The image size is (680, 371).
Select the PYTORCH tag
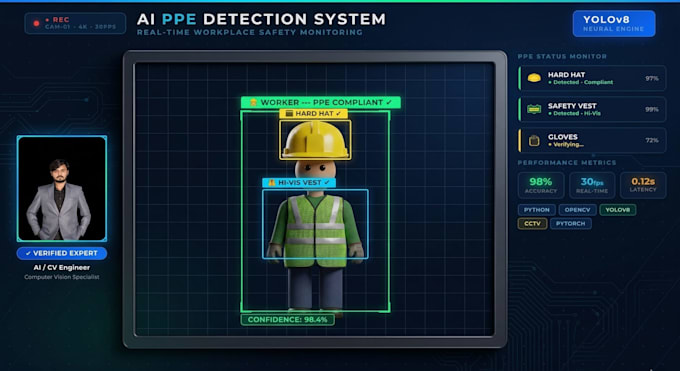[570, 224]
